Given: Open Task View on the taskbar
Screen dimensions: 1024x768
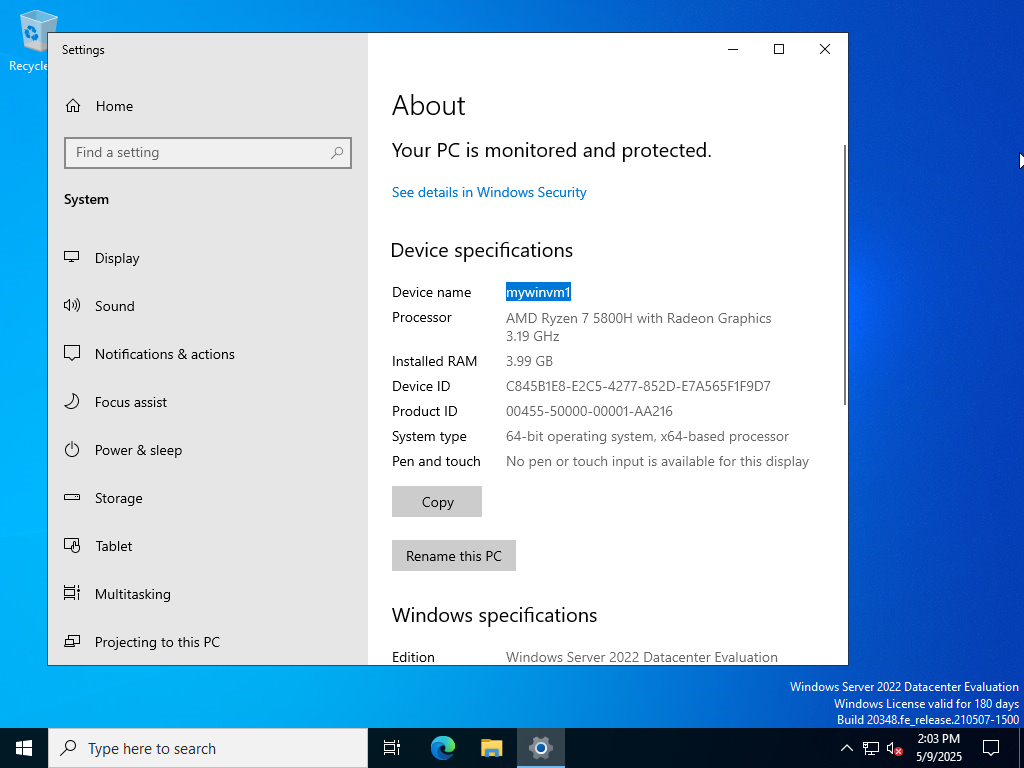Looking at the screenshot, I should [391, 747].
